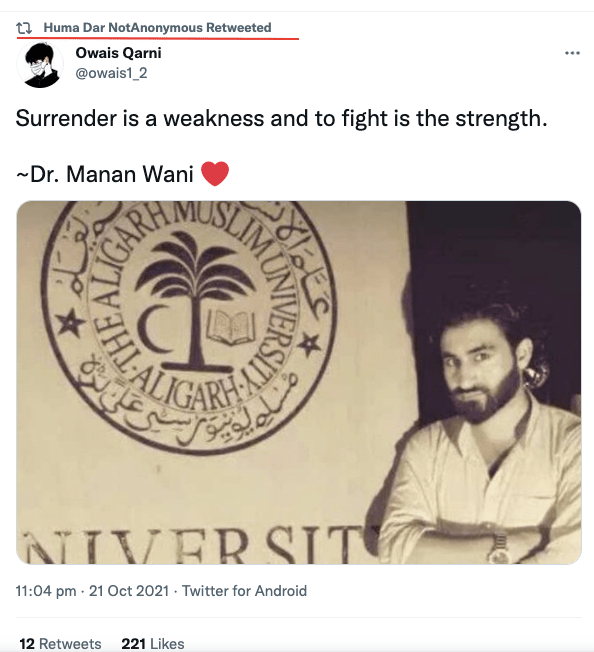View the 221 Likes list
Image resolution: width=594 pixels, height=652 pixels.
coord(153,643)
